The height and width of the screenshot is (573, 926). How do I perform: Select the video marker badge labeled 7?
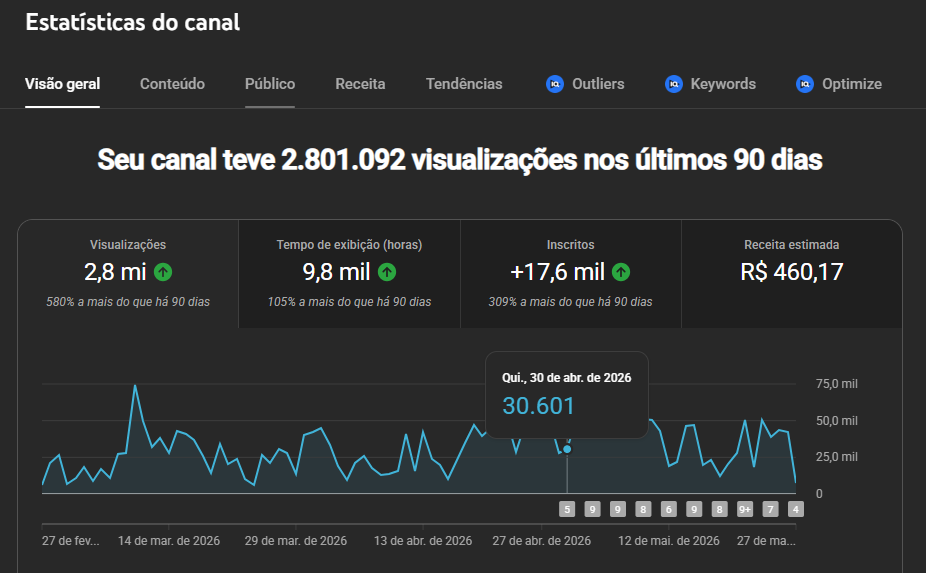tap(770, 509)
